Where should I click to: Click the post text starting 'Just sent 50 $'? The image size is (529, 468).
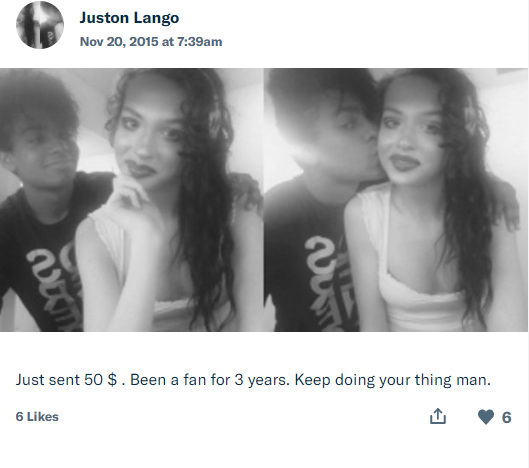coord(253,380)
